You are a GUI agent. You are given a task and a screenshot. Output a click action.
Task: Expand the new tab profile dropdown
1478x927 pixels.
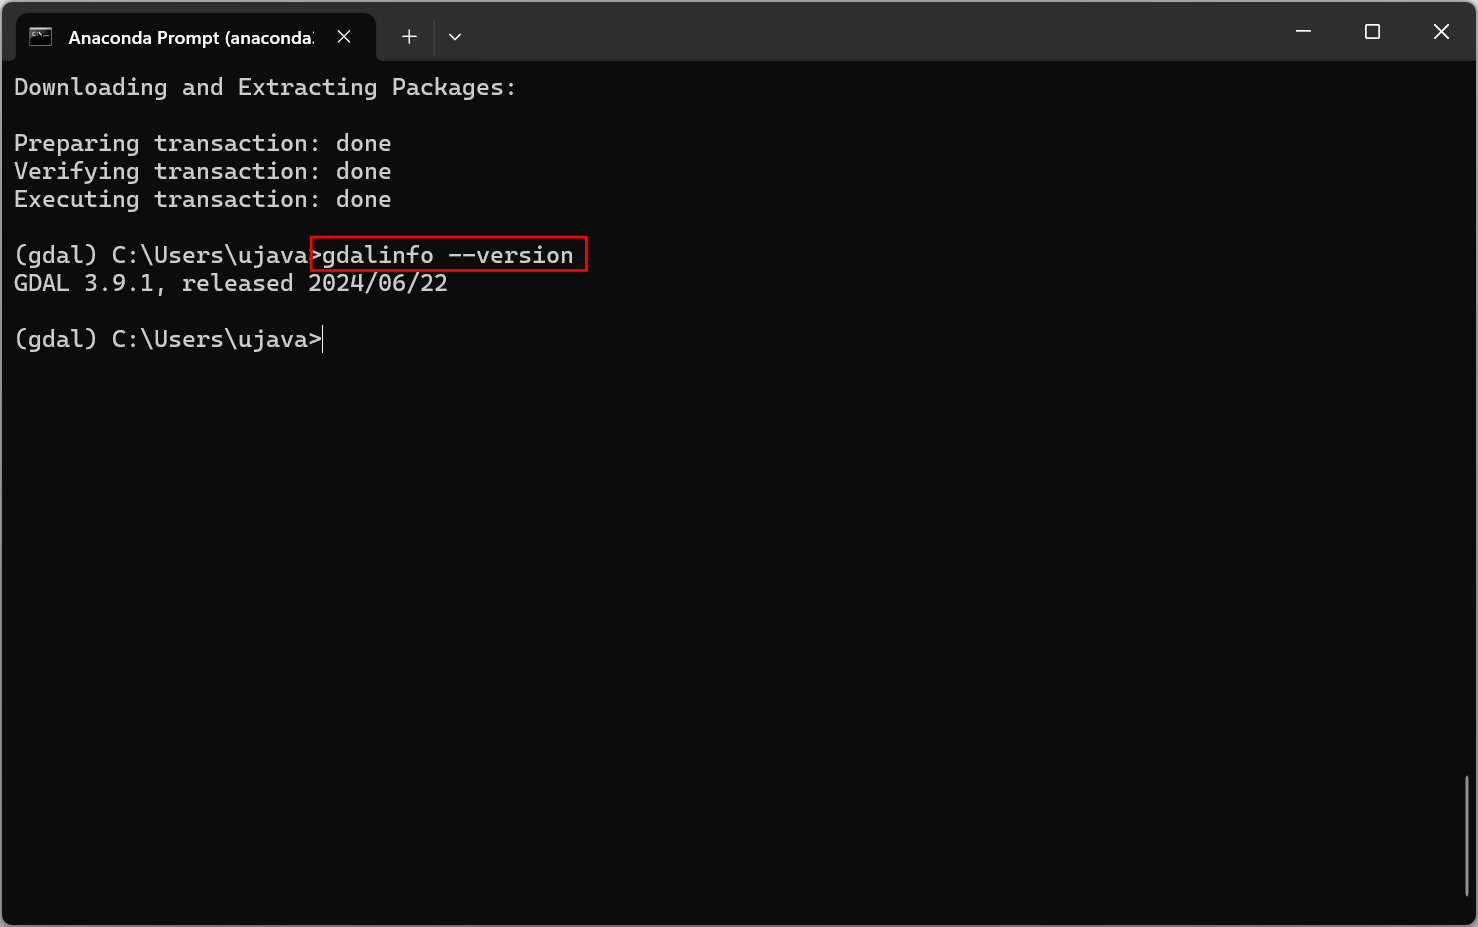pyautogui.click(x=455, y=37)
